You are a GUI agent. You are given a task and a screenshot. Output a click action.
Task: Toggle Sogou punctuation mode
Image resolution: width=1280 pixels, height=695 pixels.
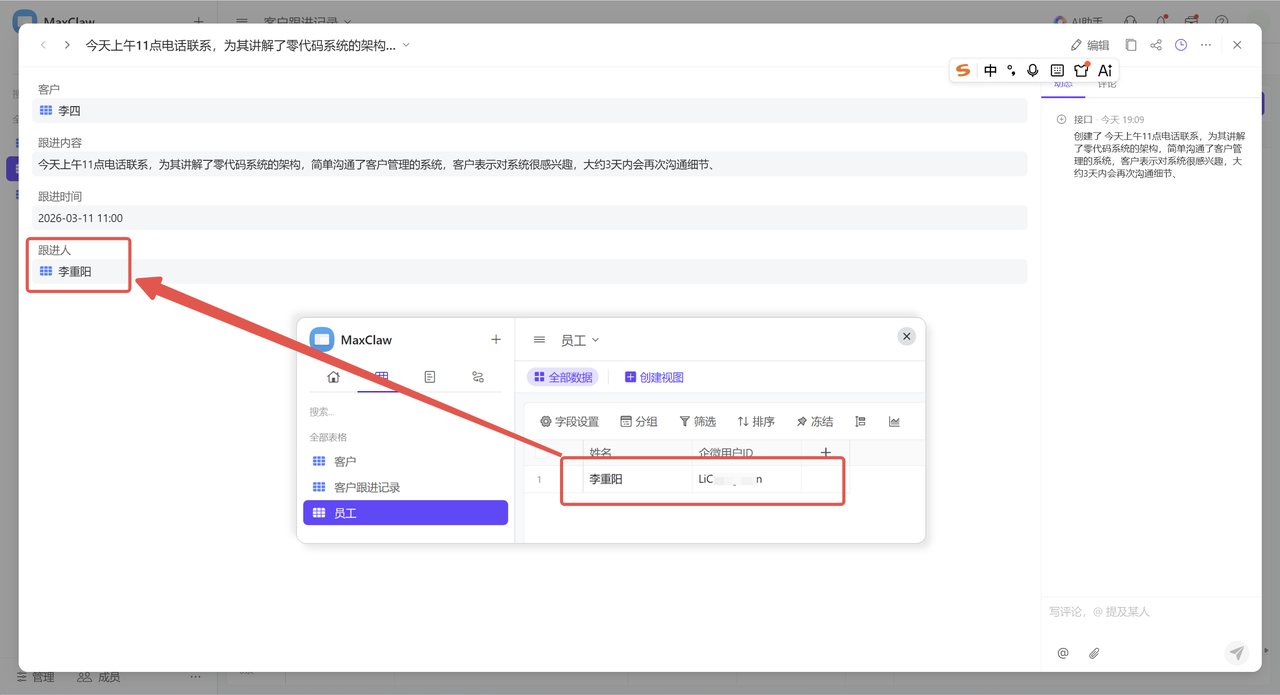pyautogui.click(x=1011, y=70)
